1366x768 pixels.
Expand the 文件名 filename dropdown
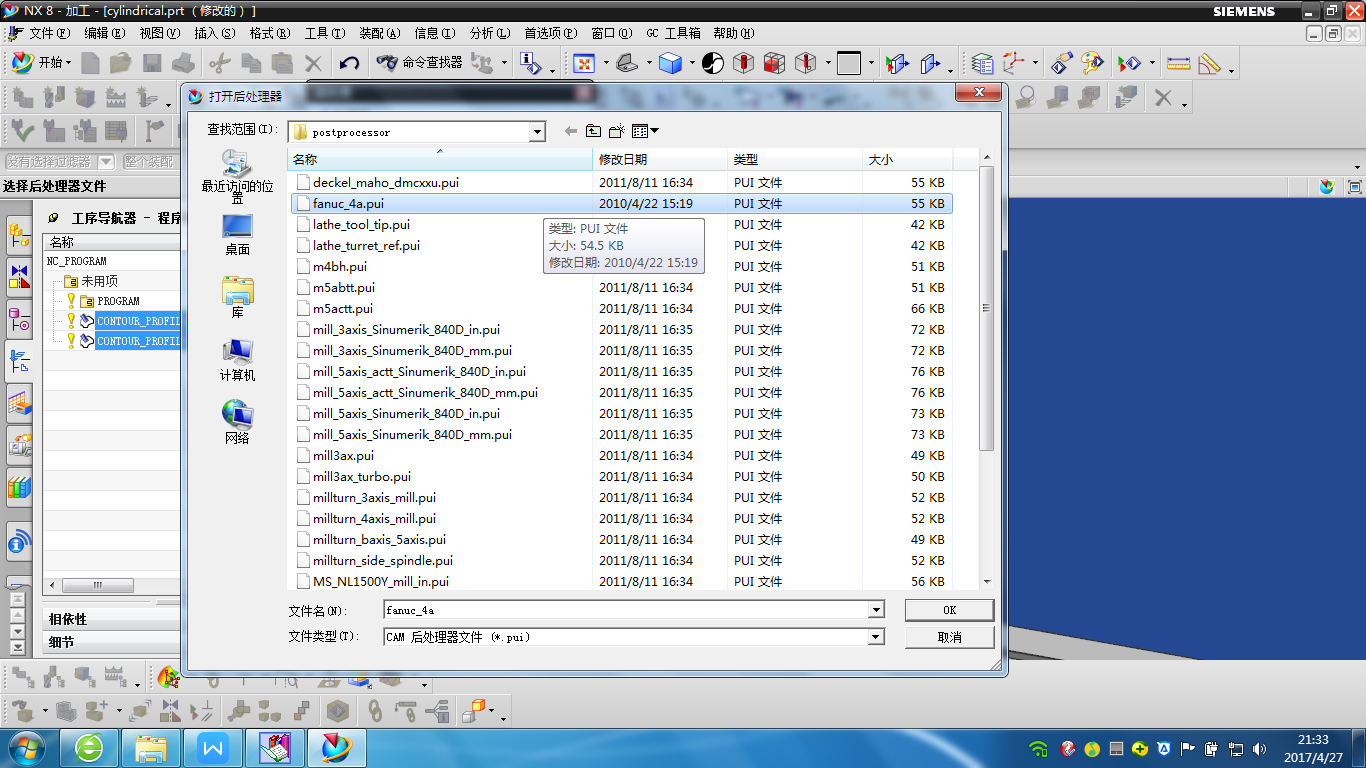(877, 610)
